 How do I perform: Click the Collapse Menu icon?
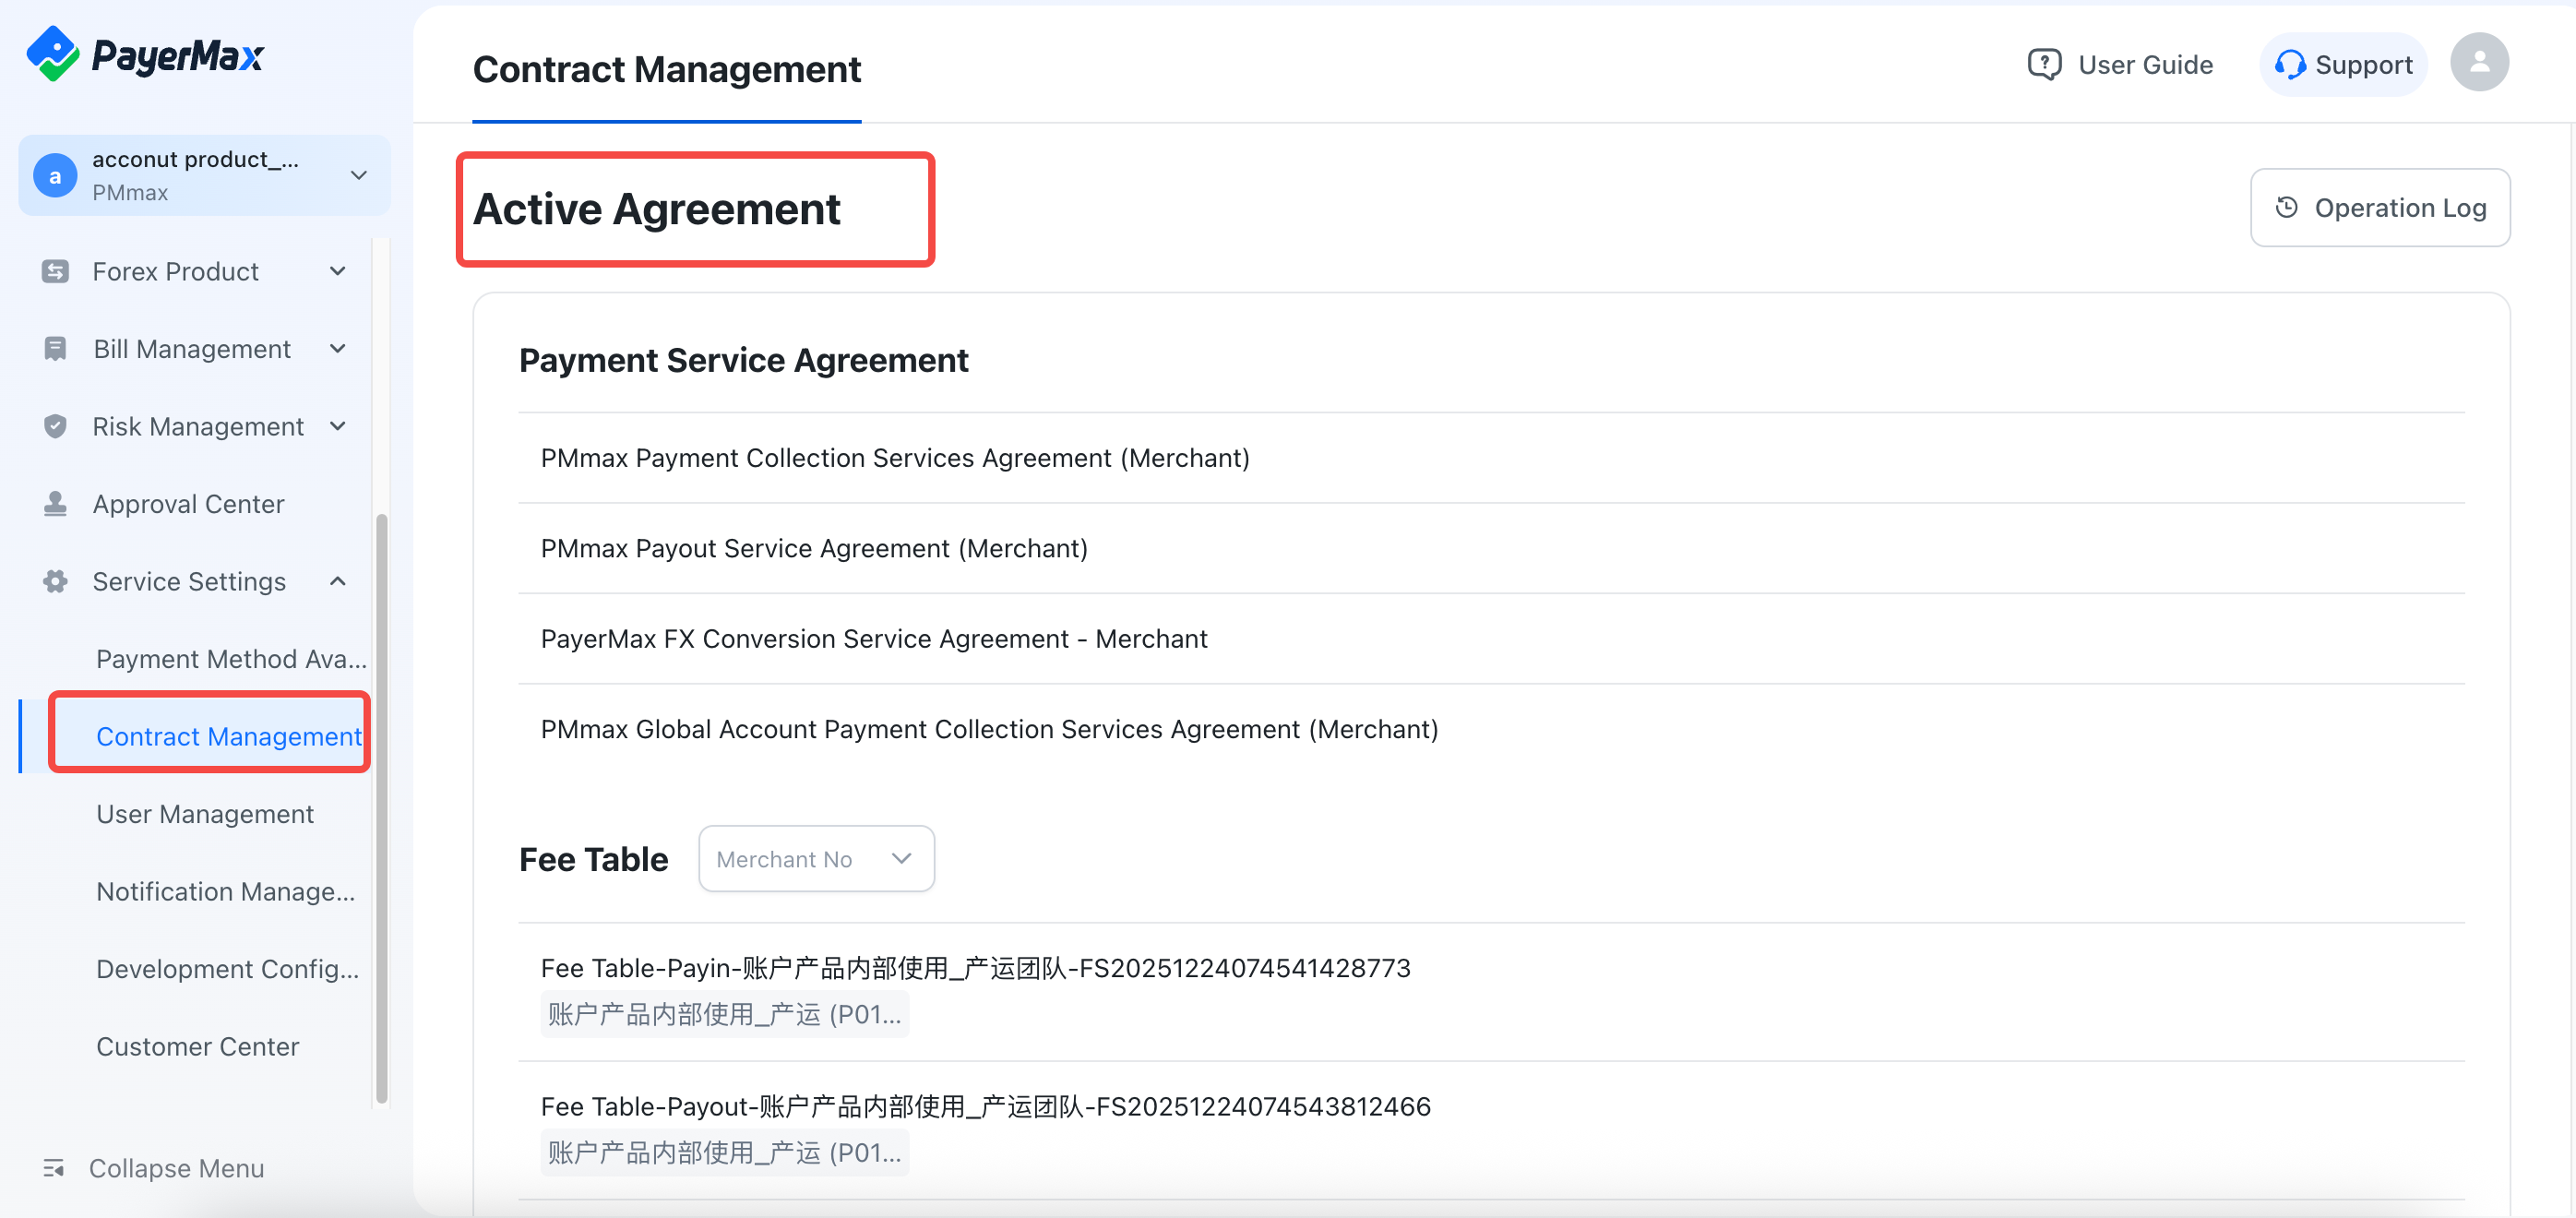point(54,1168)
